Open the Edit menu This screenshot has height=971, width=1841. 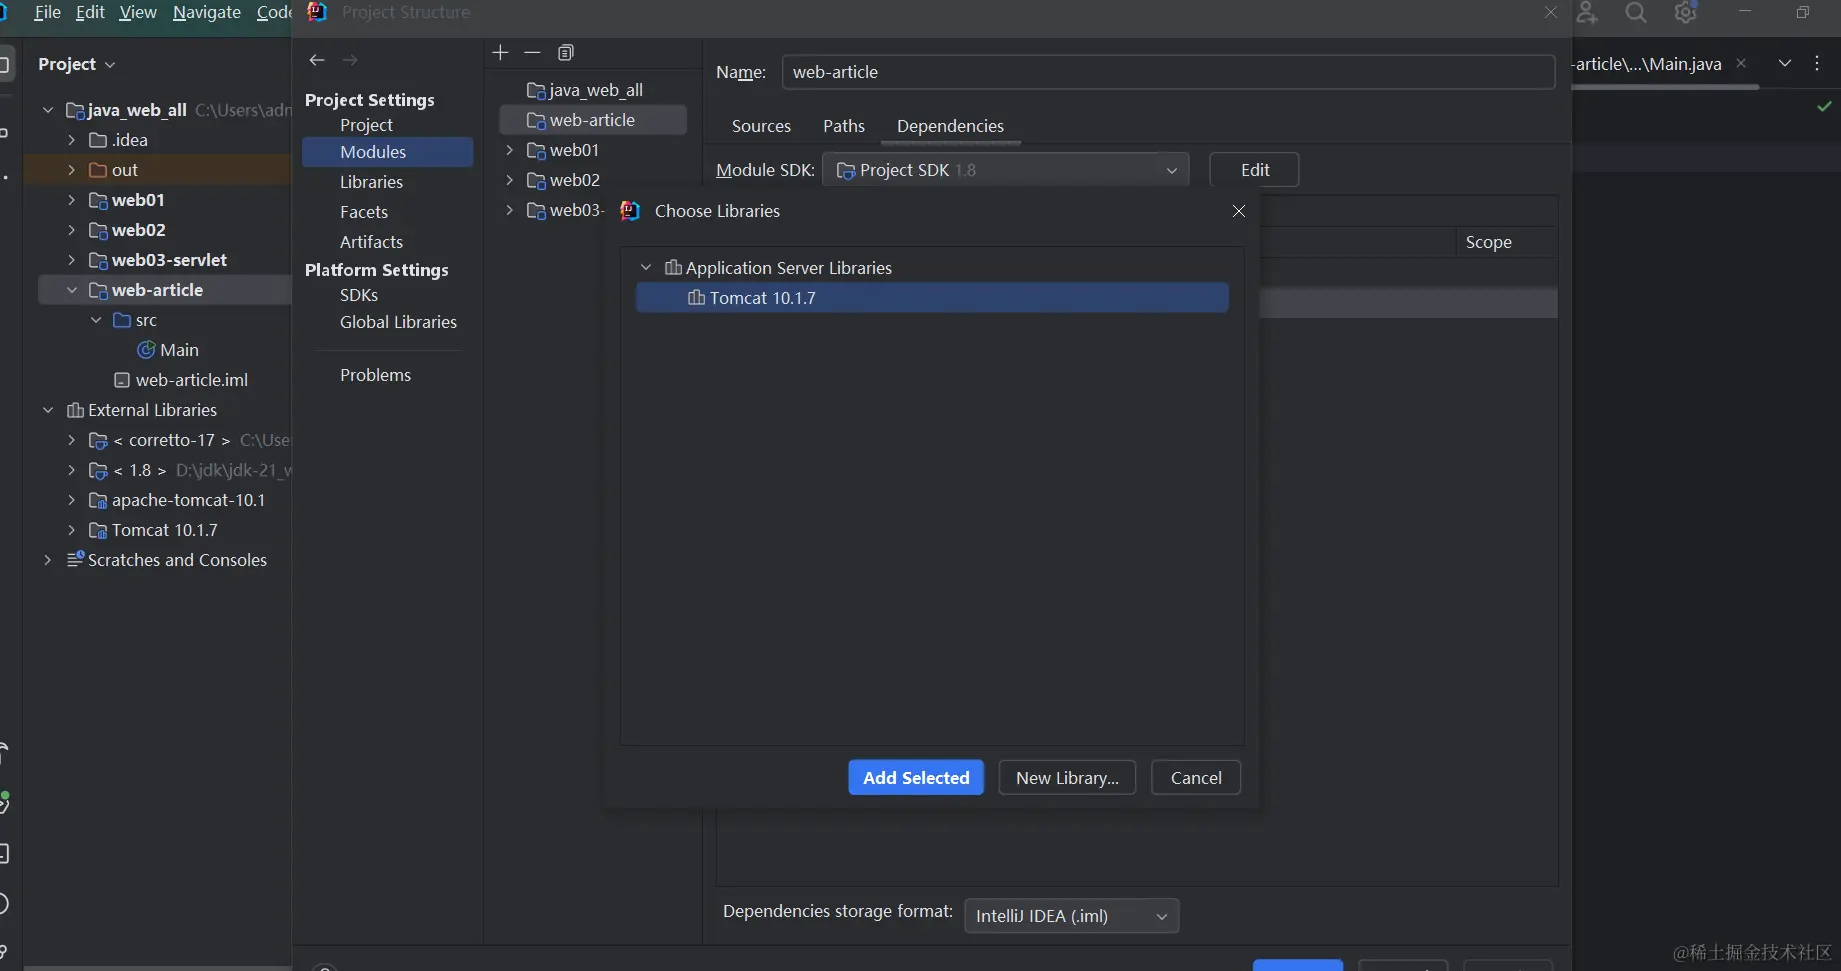[x=90, y=12]
